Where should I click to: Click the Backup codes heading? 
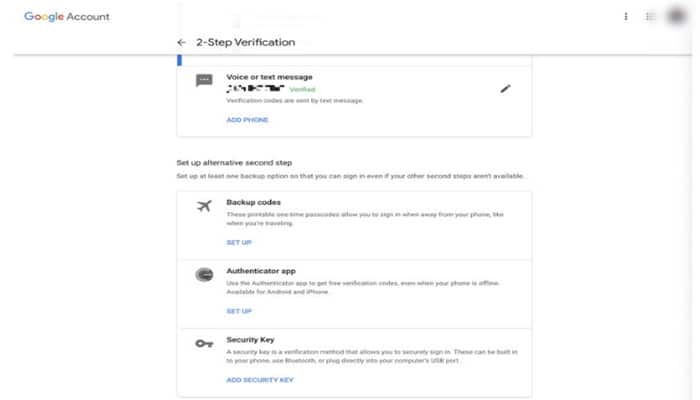point(254,202)
